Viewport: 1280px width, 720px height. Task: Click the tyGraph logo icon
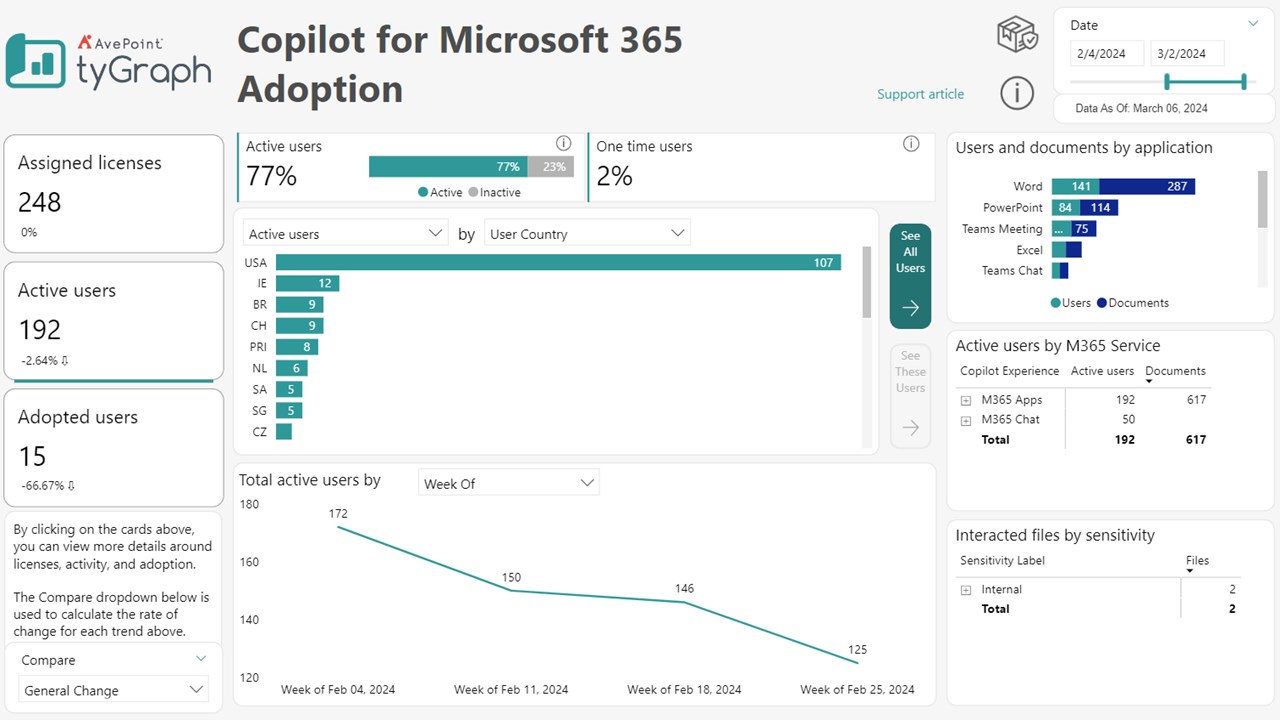[x=36, y=61]
